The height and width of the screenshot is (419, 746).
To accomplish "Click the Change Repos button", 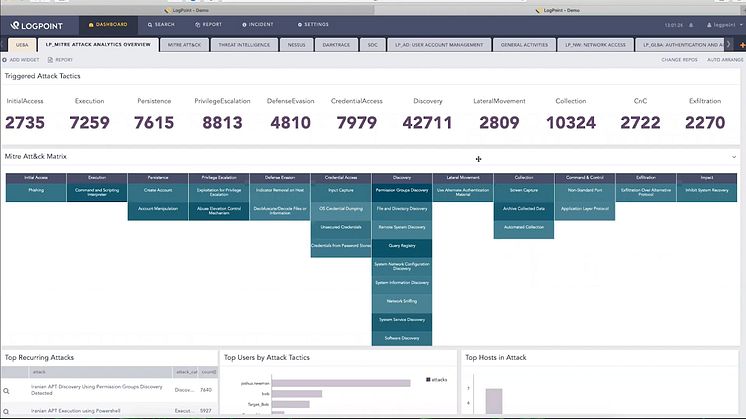I will click(677, 60).
